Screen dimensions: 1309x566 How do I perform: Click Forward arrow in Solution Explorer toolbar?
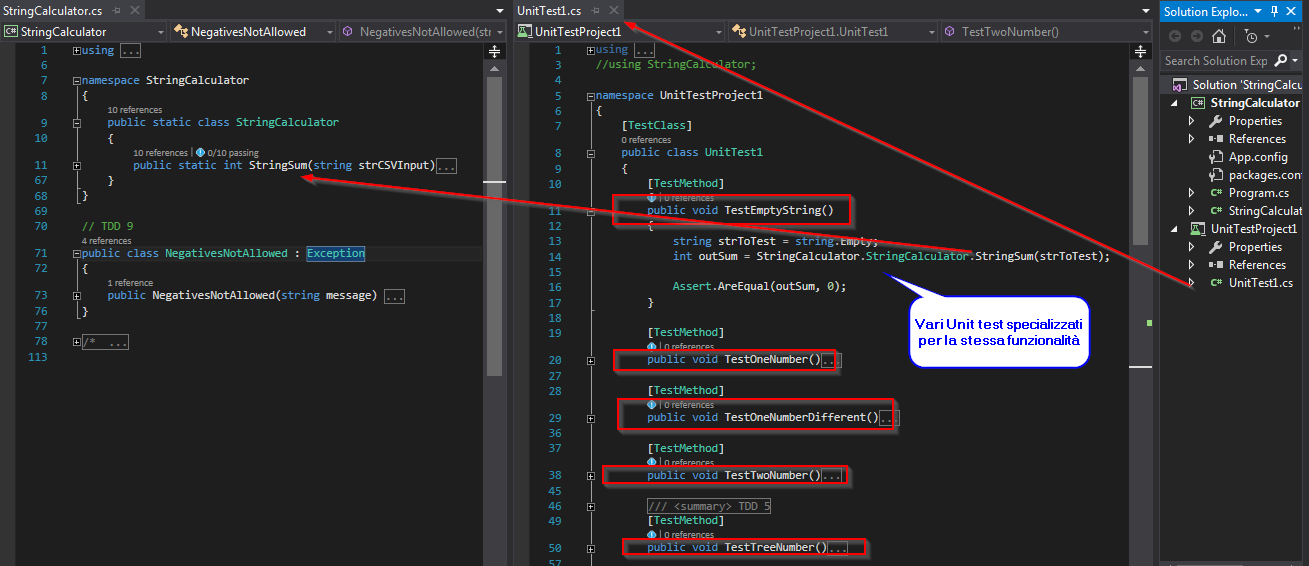(1196, 36)
